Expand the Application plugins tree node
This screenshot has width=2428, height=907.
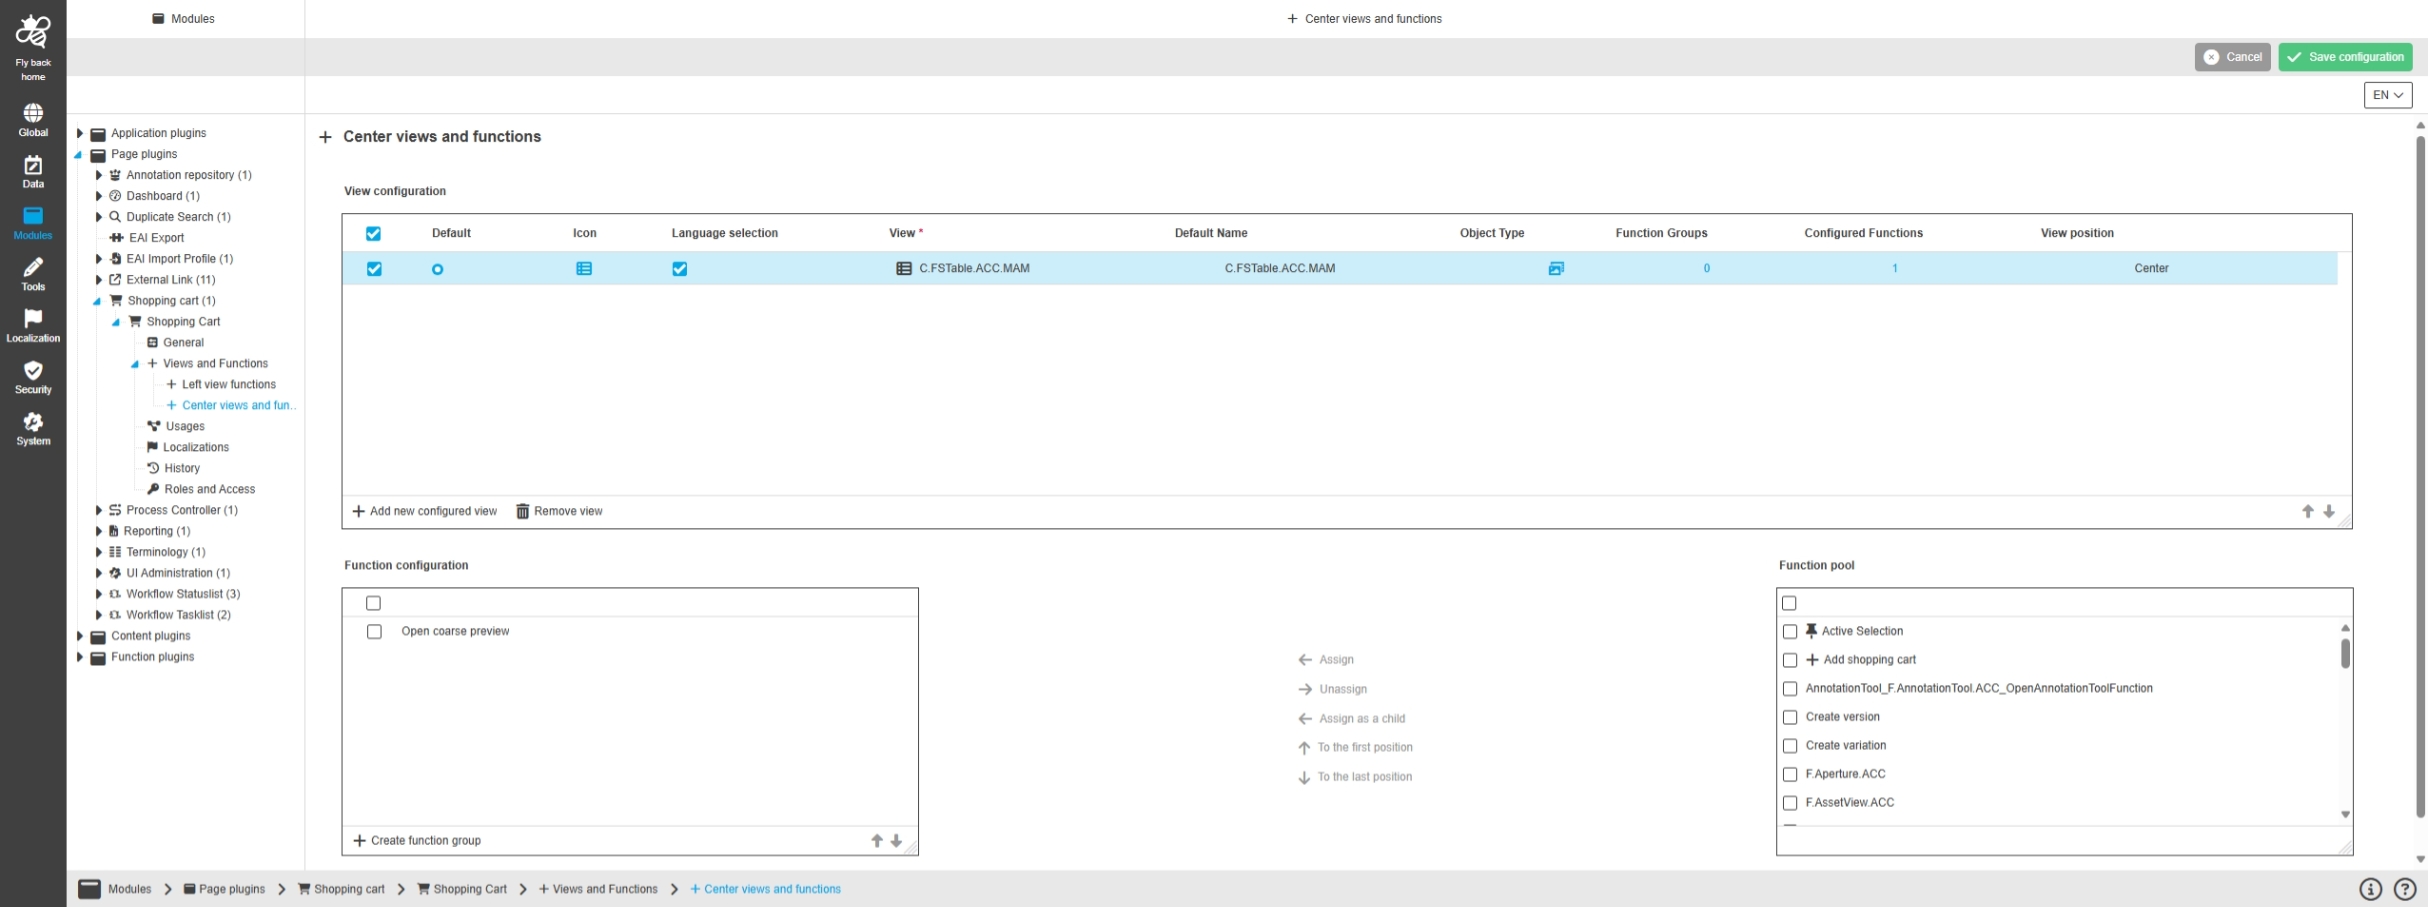pos(80,133)
